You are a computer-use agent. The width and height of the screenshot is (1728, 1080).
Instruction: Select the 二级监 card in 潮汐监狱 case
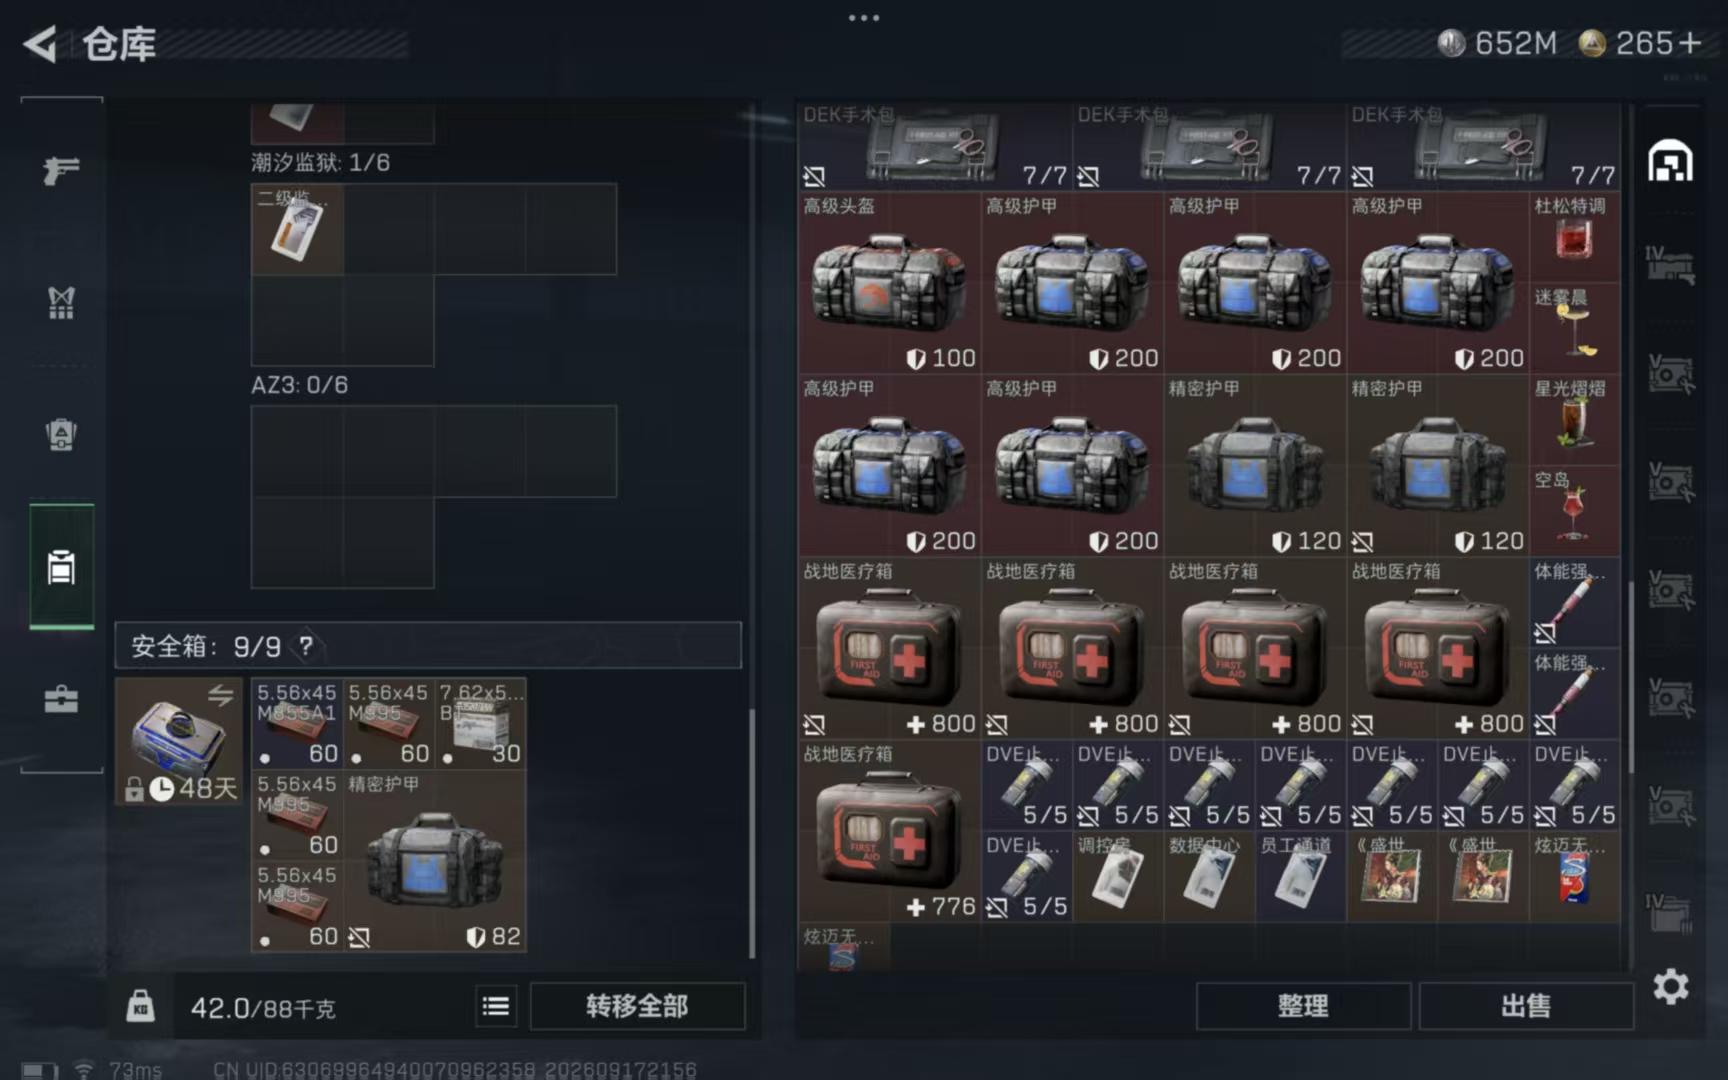coord(297,229)
